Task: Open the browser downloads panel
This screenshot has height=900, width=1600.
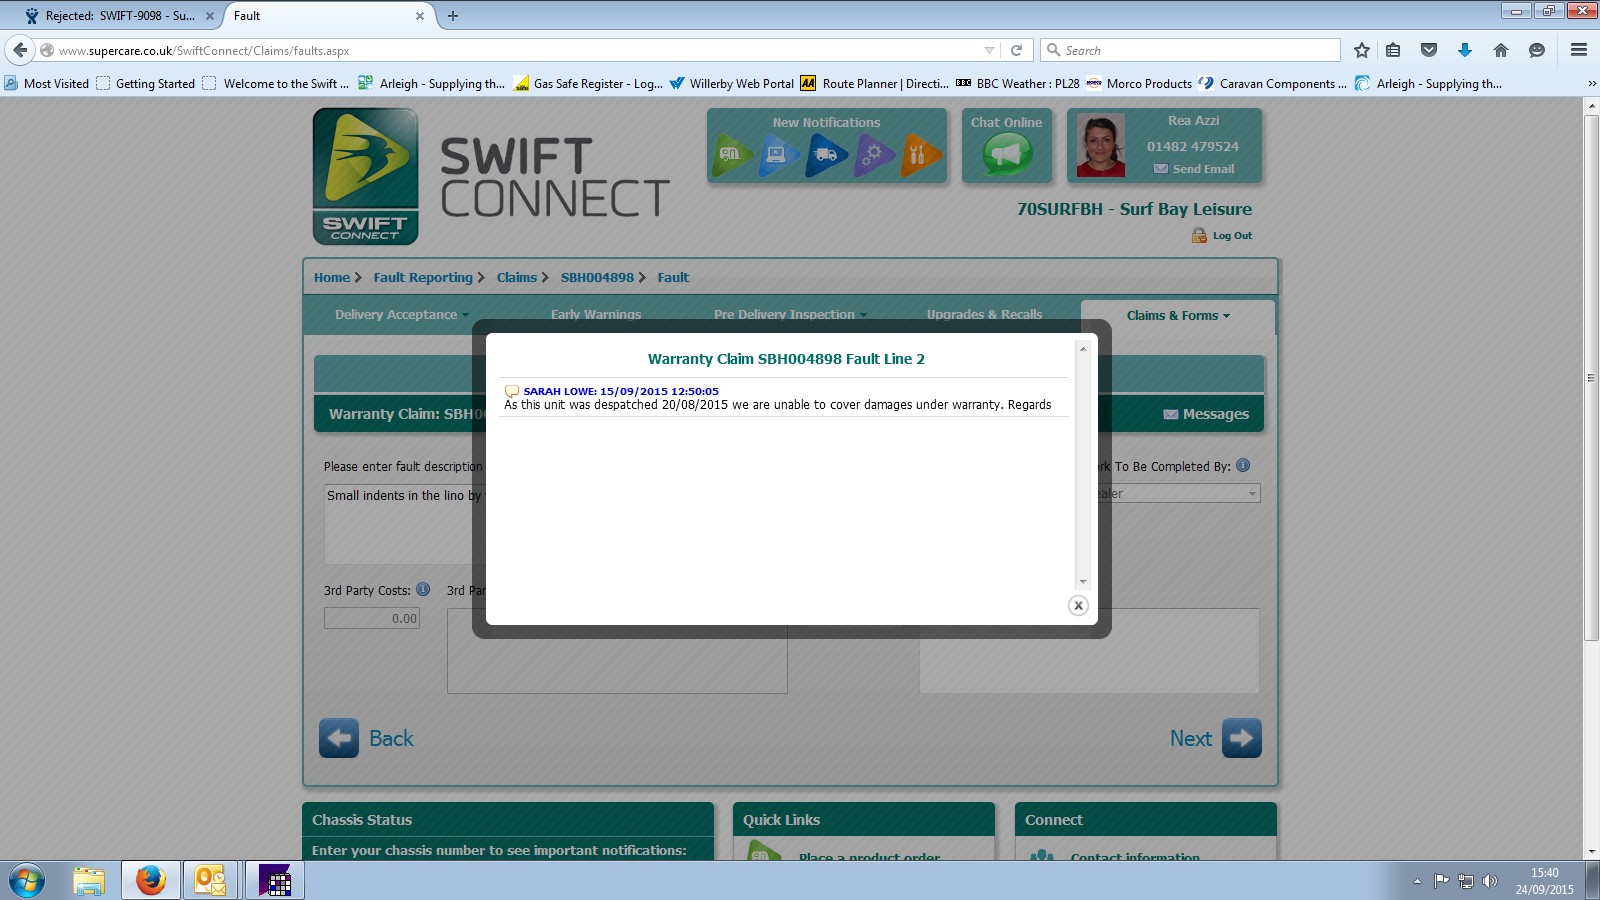Action: coord(1465,50)
